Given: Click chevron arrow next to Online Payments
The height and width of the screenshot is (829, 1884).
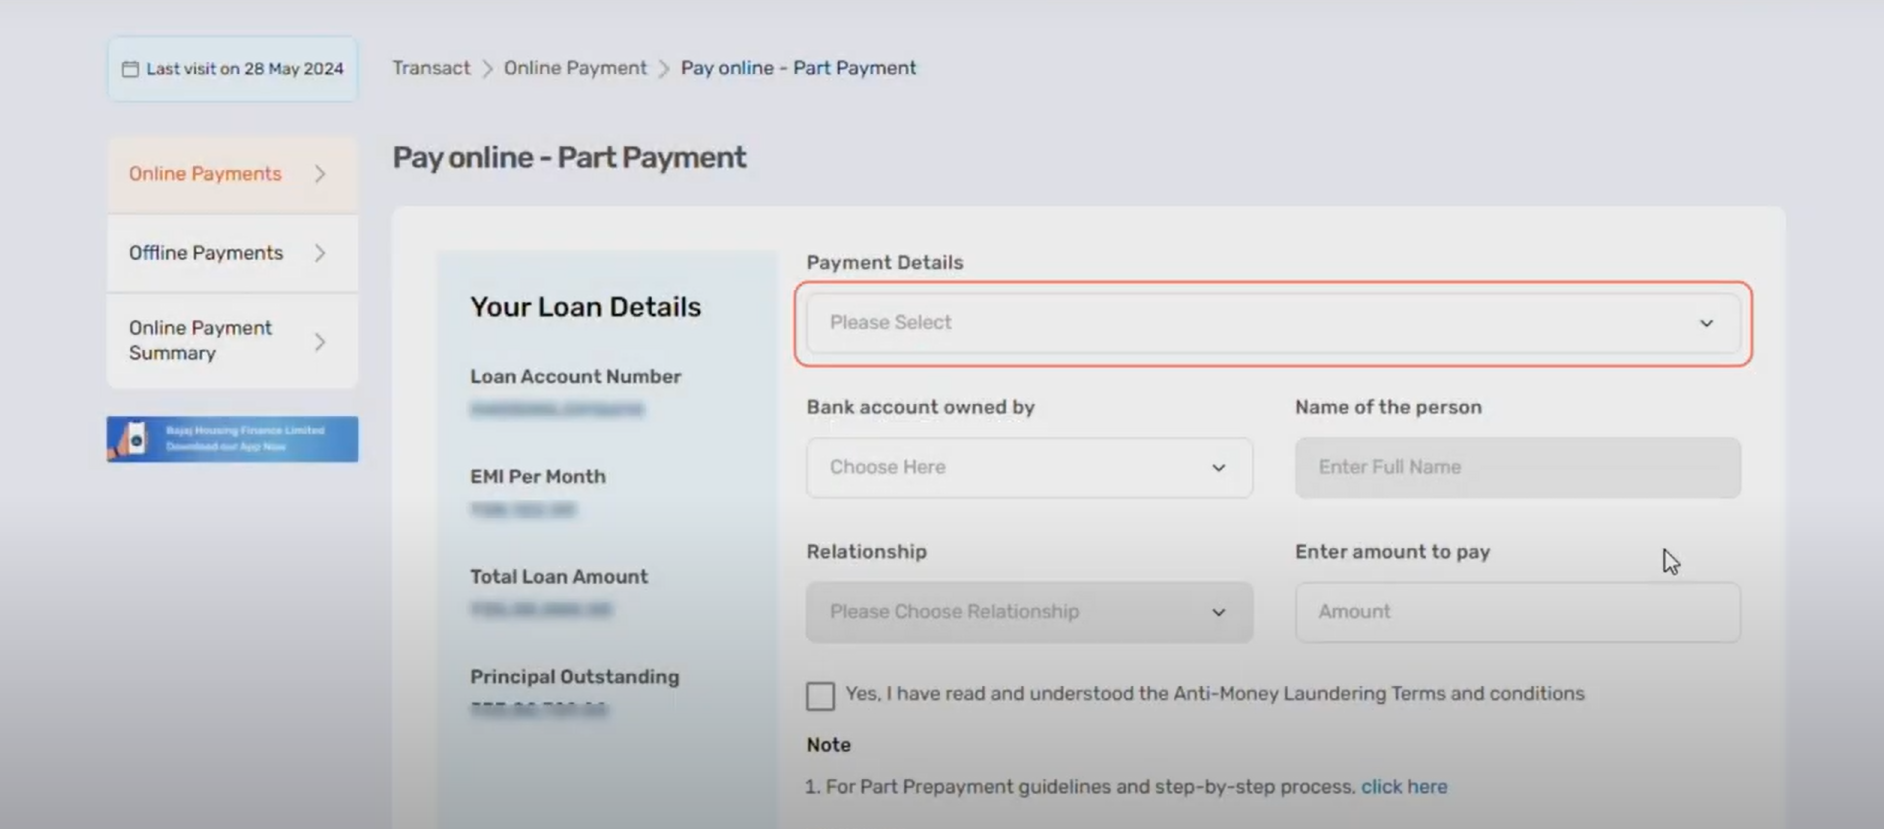Looking at the screenshot, I should (x=320, y=174).
